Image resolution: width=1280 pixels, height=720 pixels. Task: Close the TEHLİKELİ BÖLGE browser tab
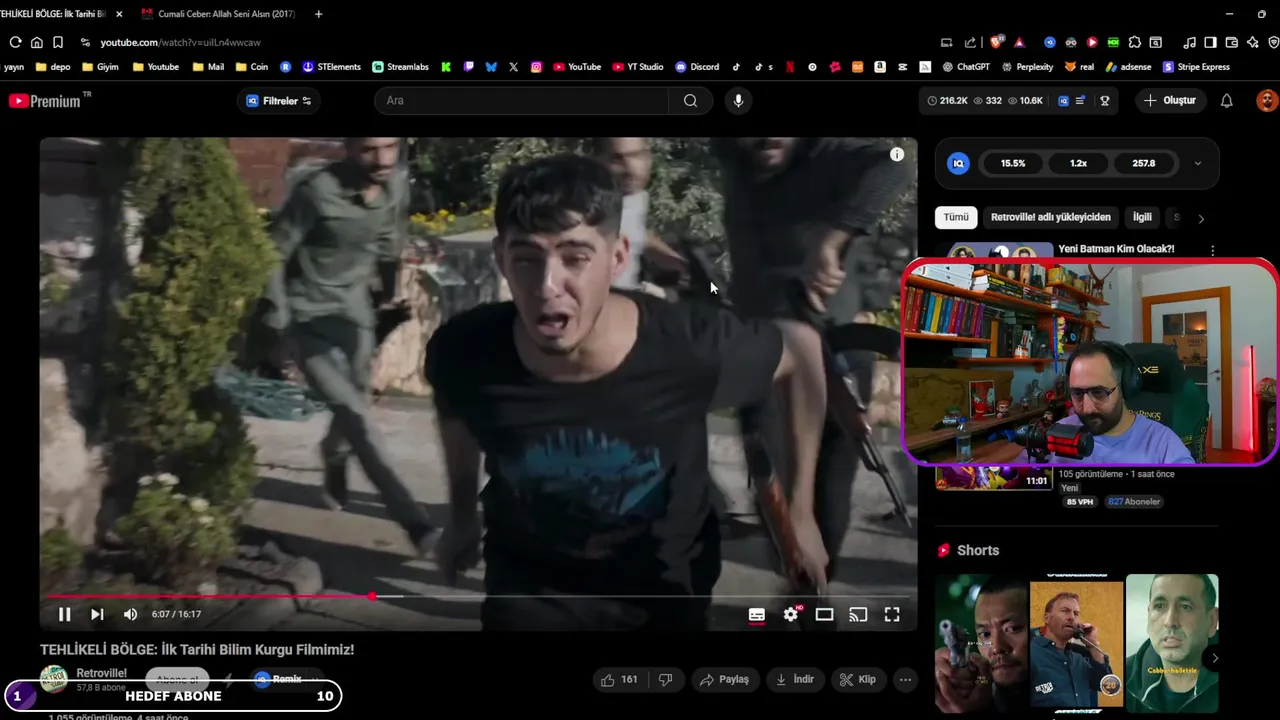119,14
